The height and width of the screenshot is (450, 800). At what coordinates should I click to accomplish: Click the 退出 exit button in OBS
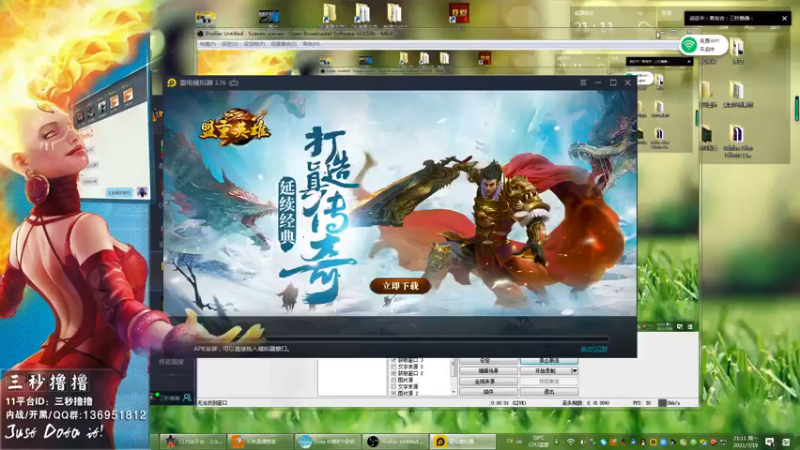tap(549, 392)
